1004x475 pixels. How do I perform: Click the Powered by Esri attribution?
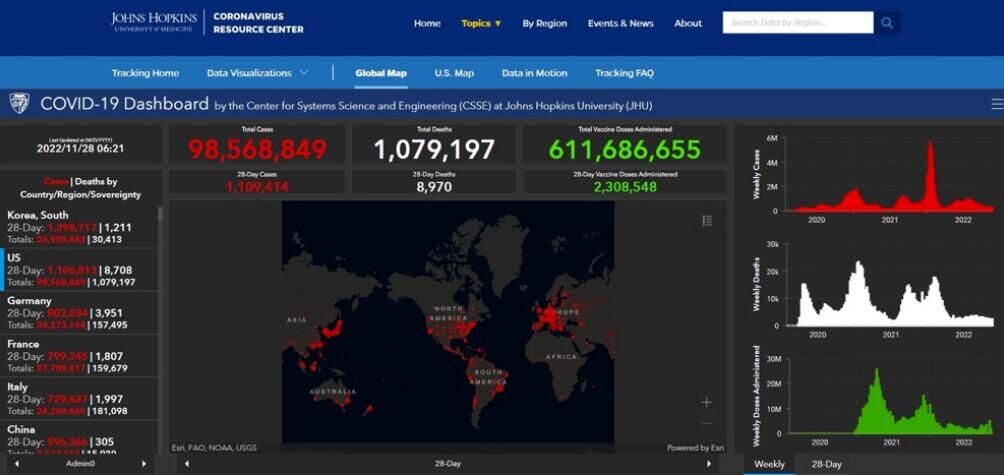coord(695,448)
